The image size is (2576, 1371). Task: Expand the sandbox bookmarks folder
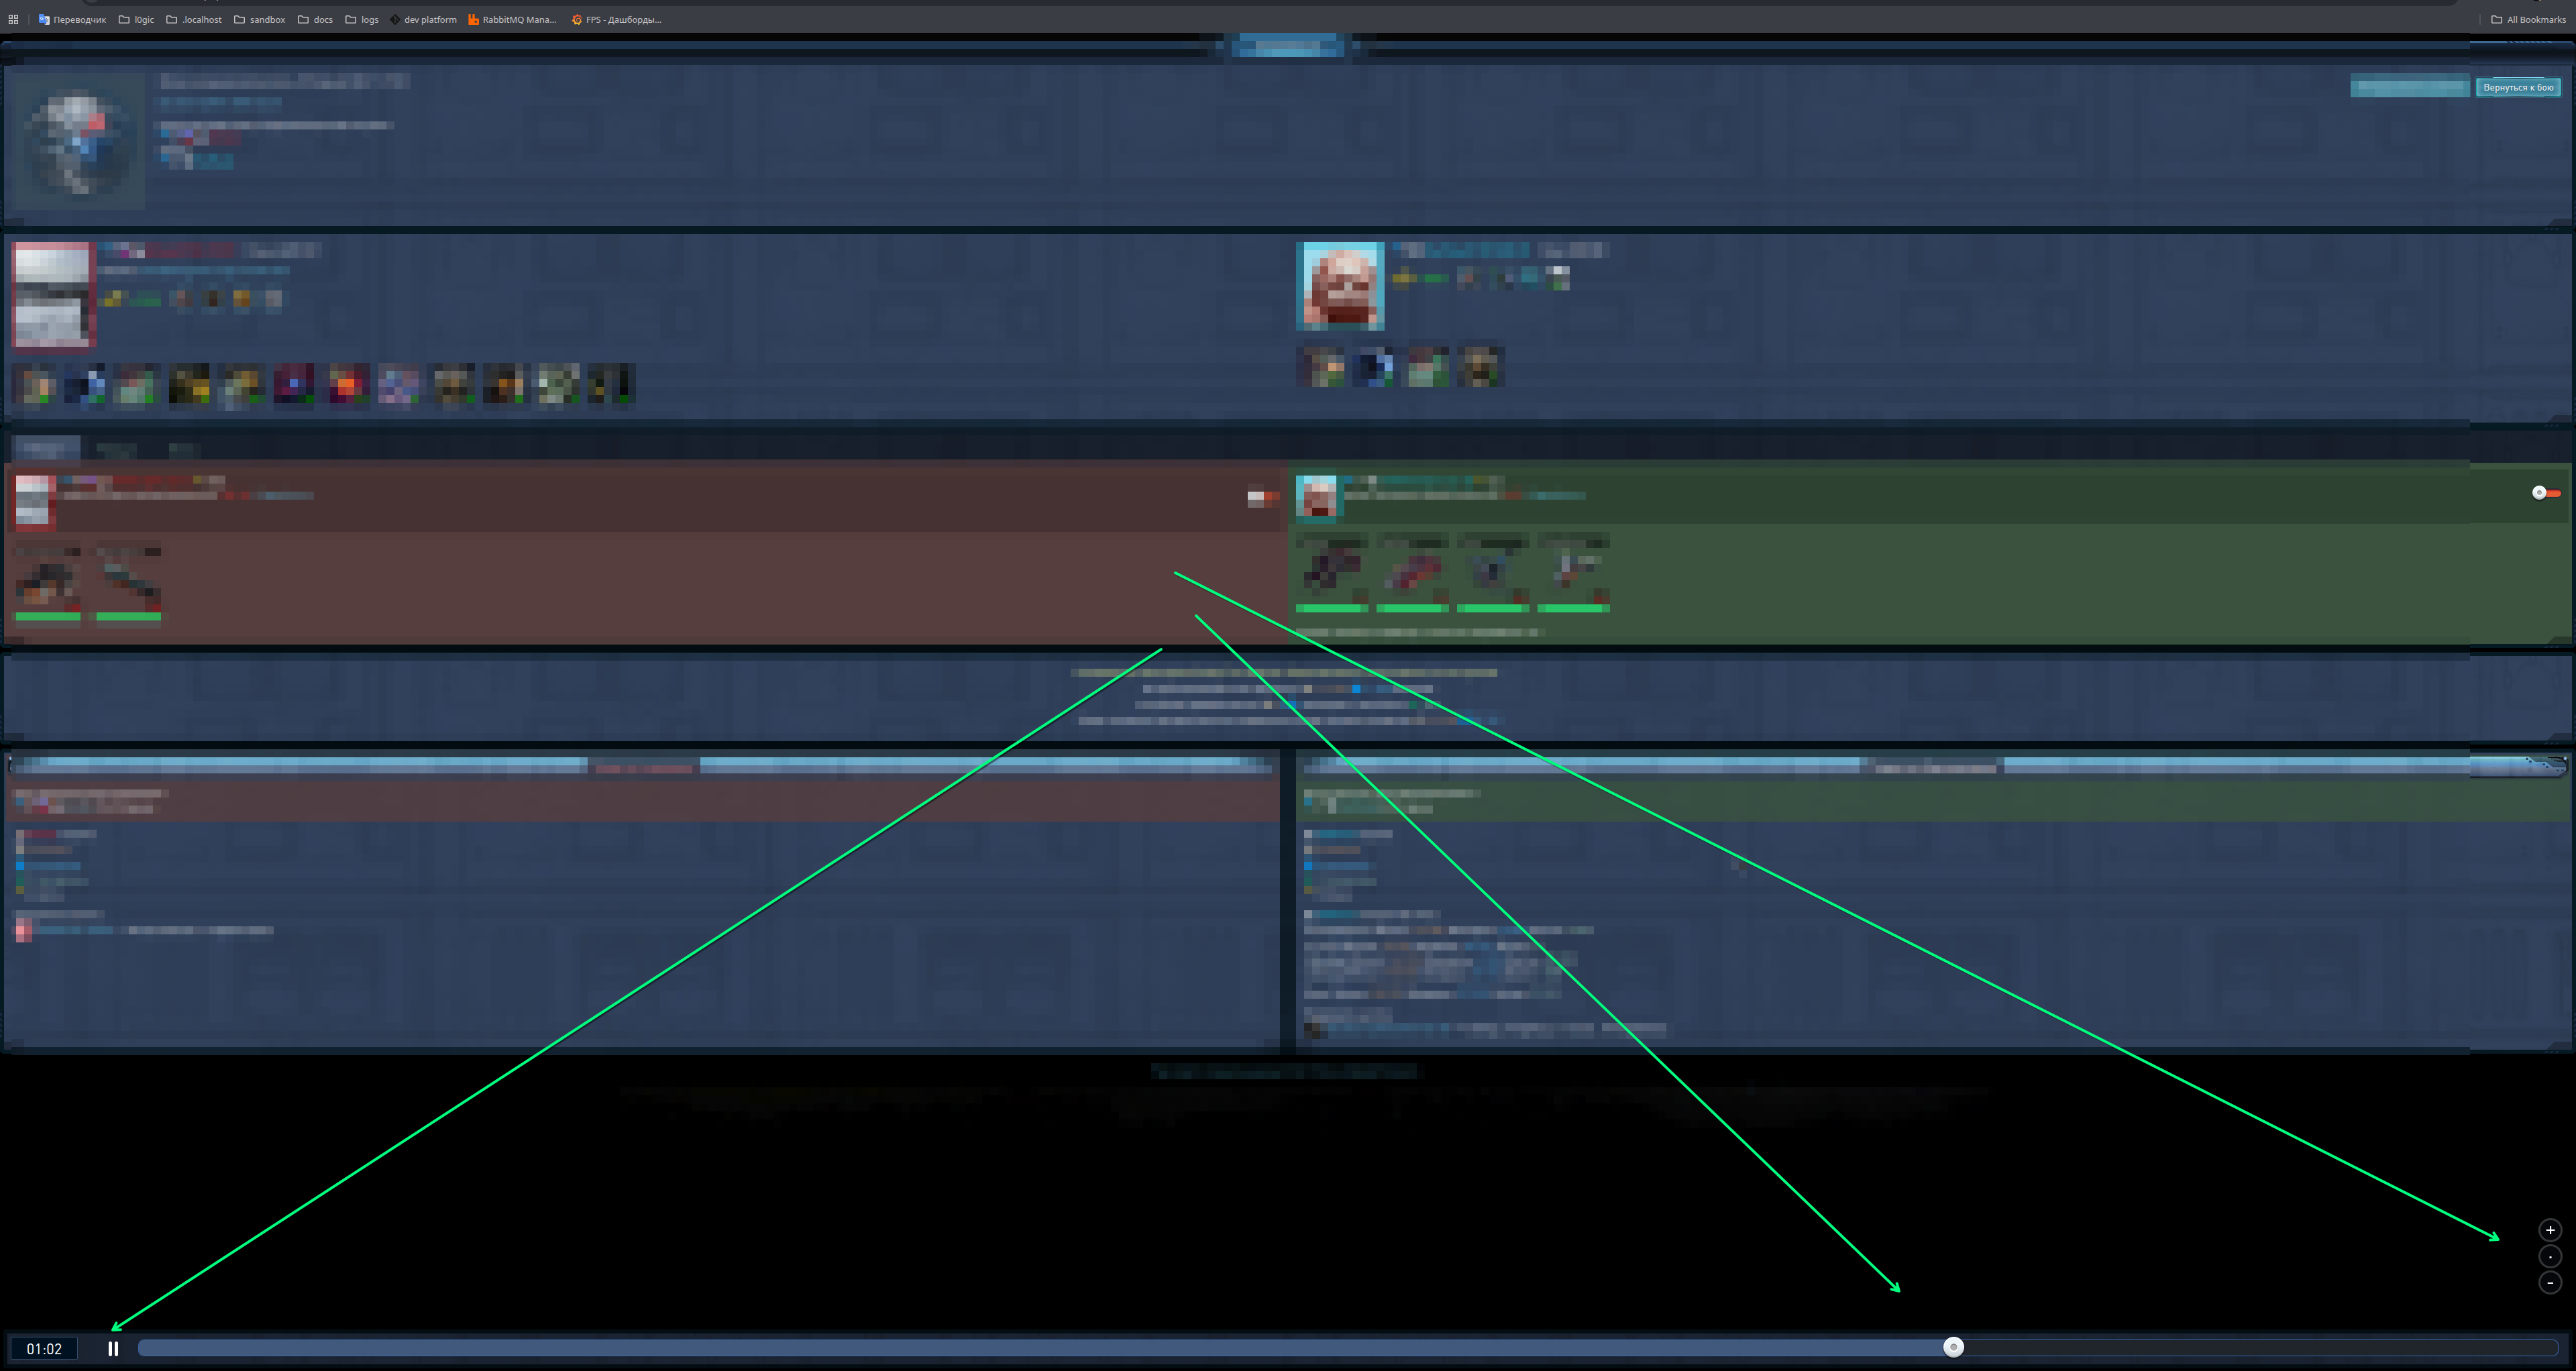[x=260, y=19]
